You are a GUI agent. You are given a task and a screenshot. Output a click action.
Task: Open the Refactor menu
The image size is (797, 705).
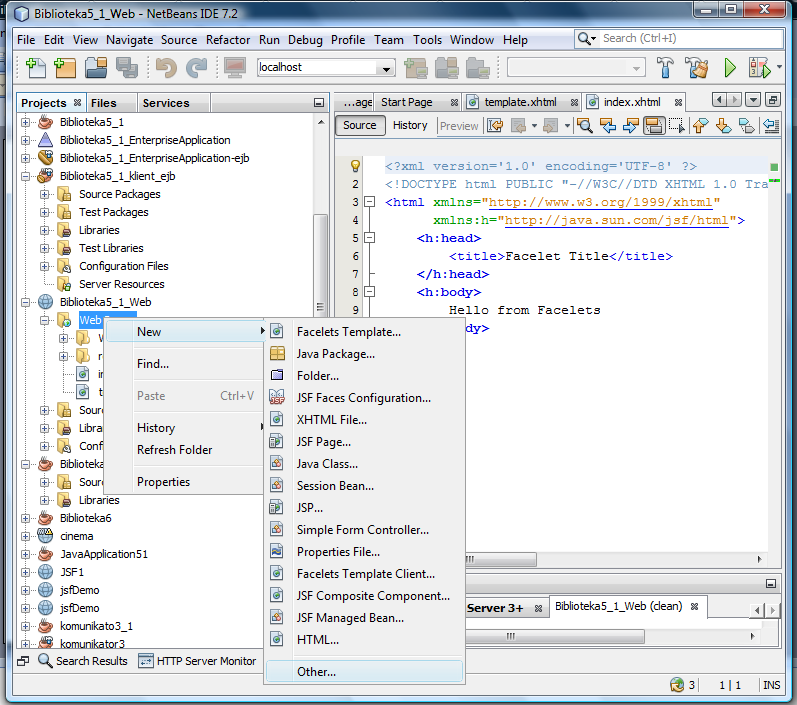[x=228, y=40]
